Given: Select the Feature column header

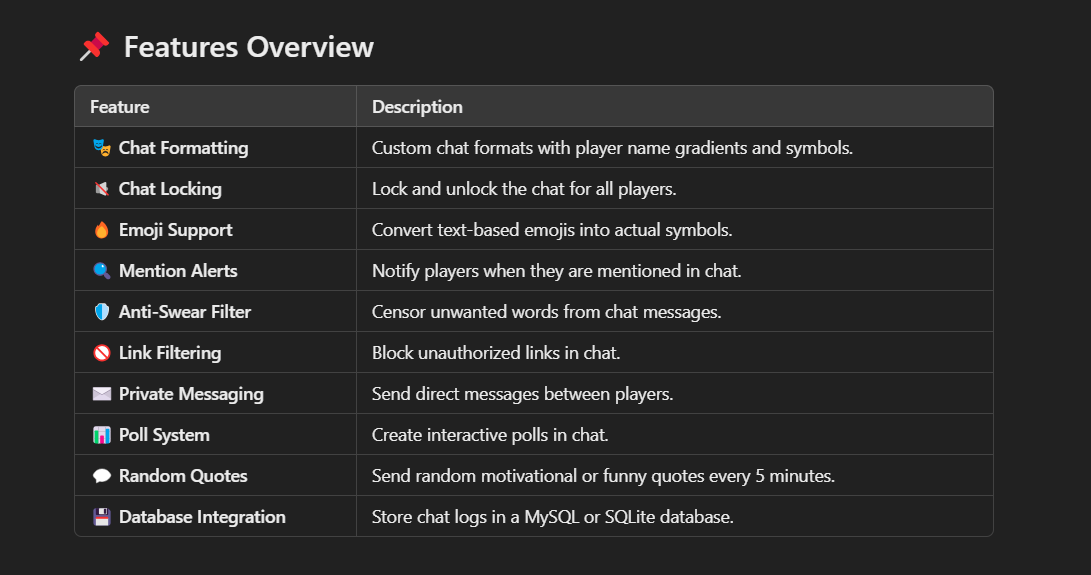Looking at the screenshot, I should [x=120, y=107].
